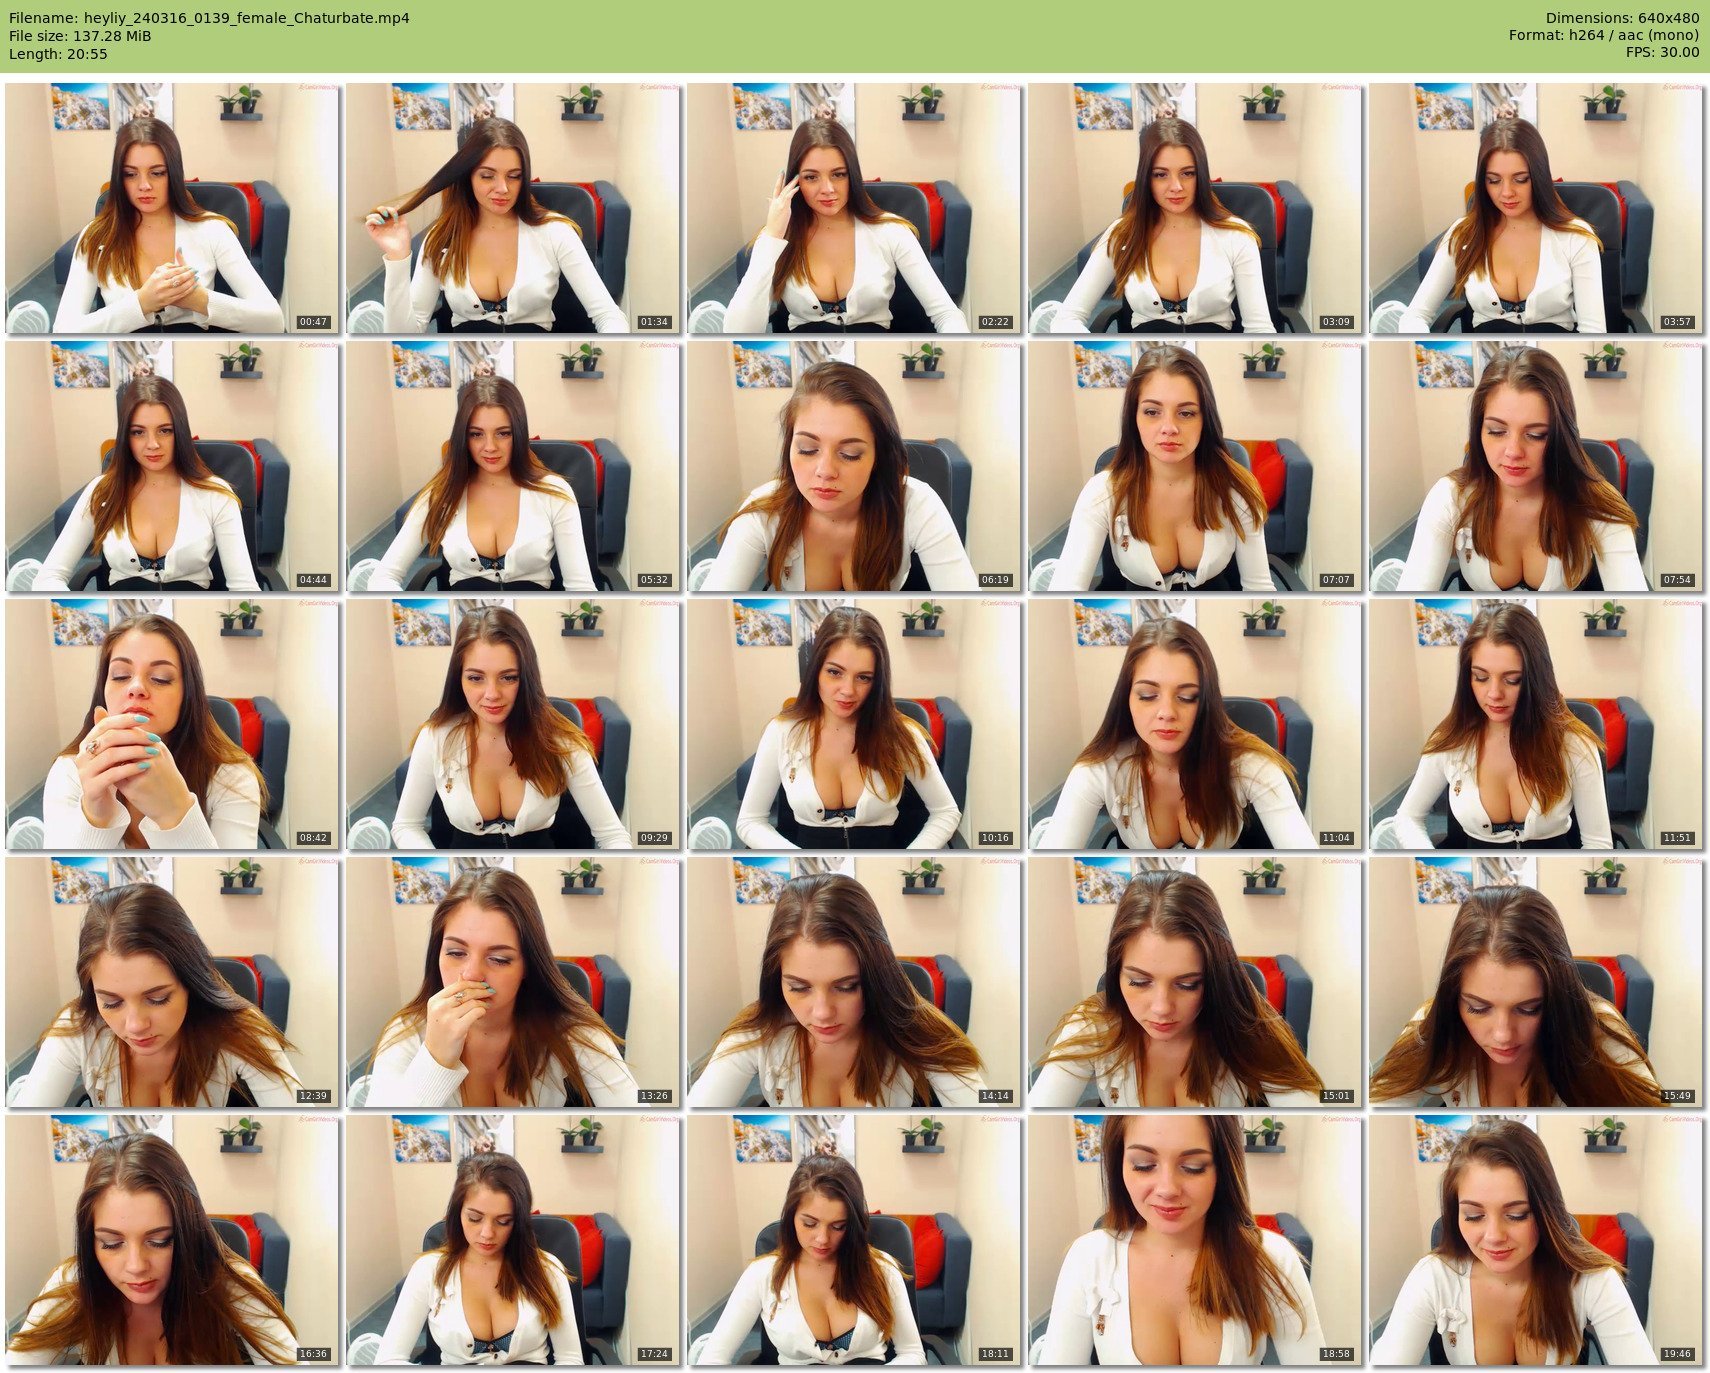Click the Dimensions 640x480 label

(x=1621, y=18)
